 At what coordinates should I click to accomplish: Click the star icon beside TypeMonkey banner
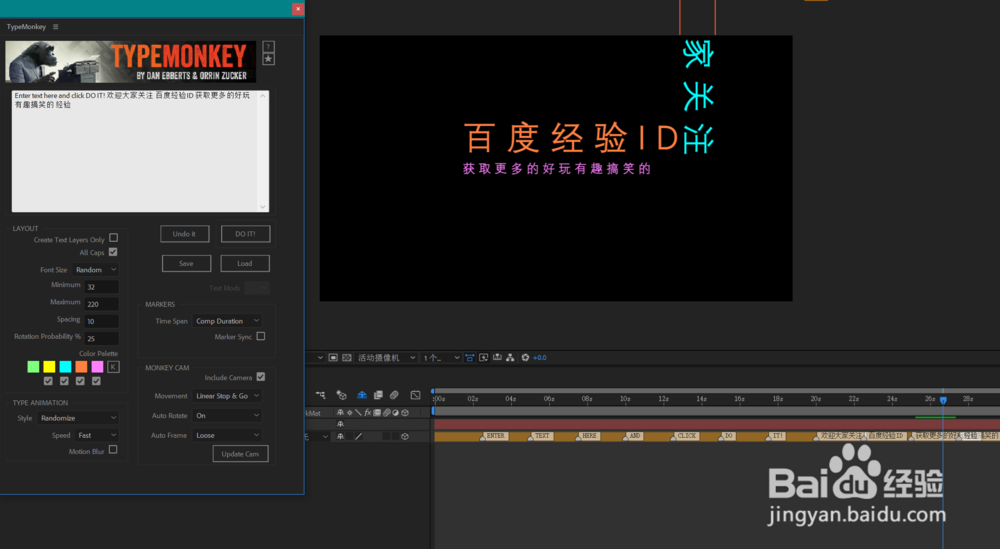[x=268, y=59]
